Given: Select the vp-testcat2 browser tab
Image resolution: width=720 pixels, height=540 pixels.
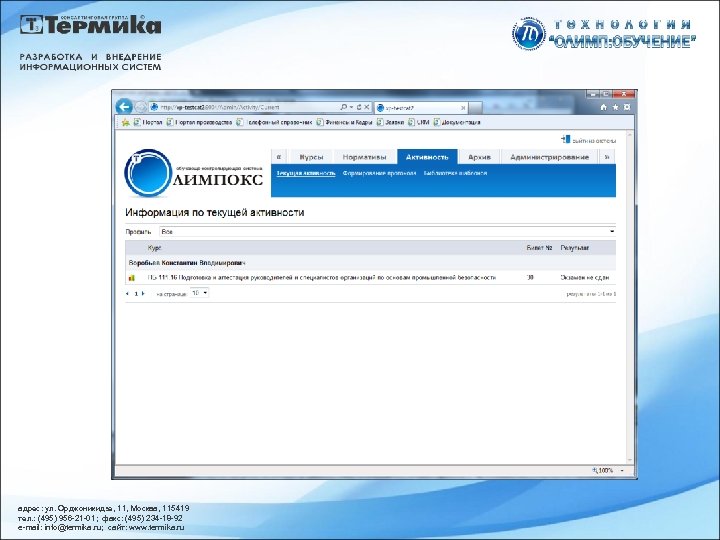Looking at the screenshot, I should (x=420, y=108).
